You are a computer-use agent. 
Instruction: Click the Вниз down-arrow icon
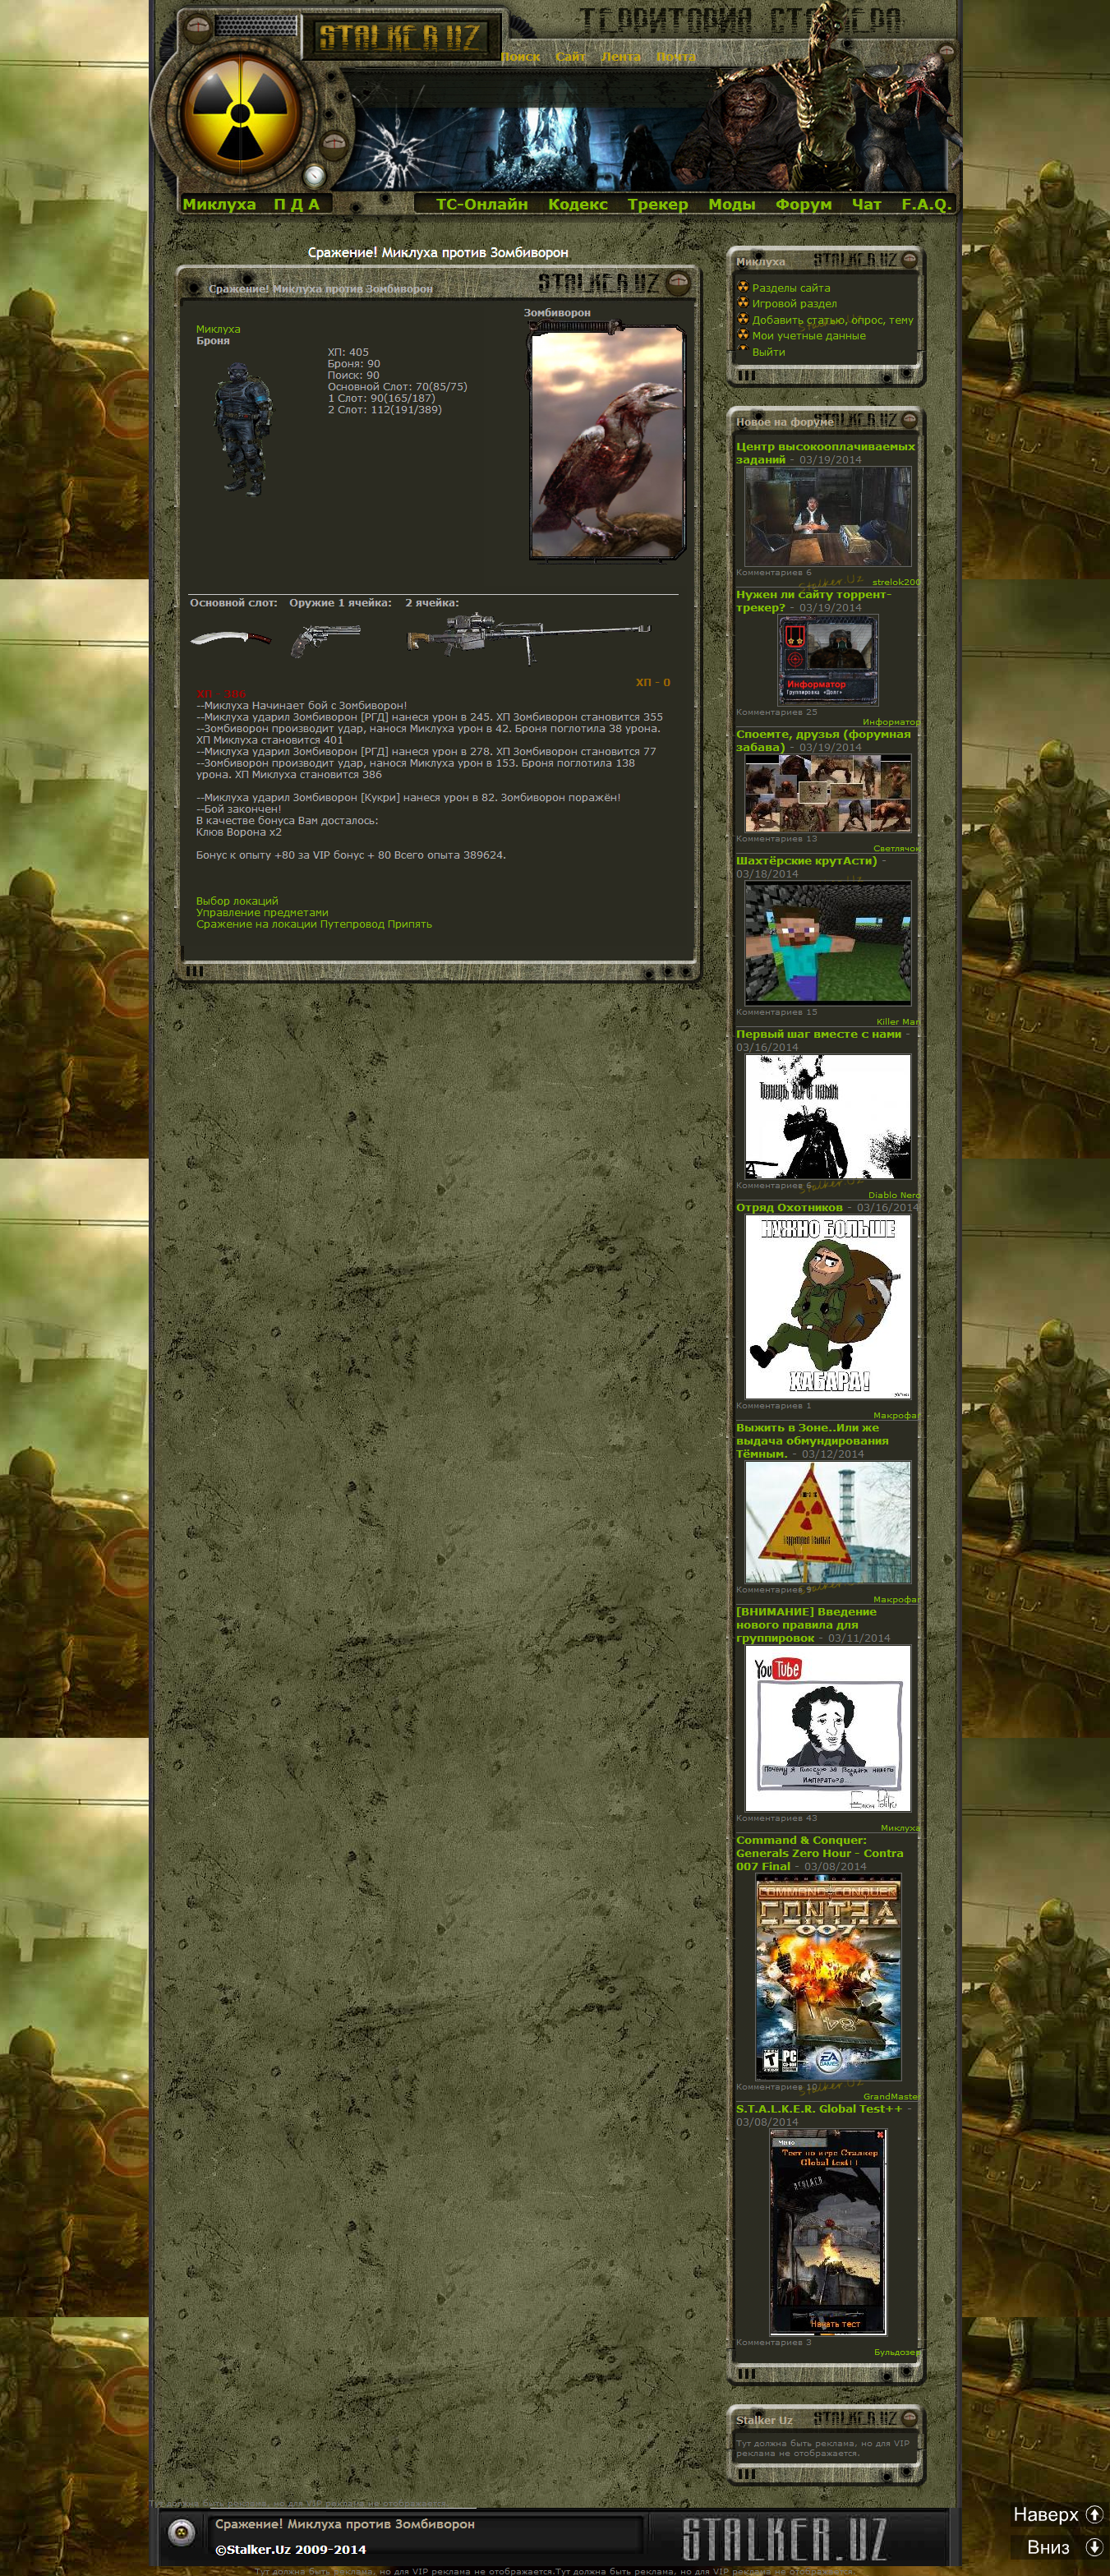coord(1094,2547)
